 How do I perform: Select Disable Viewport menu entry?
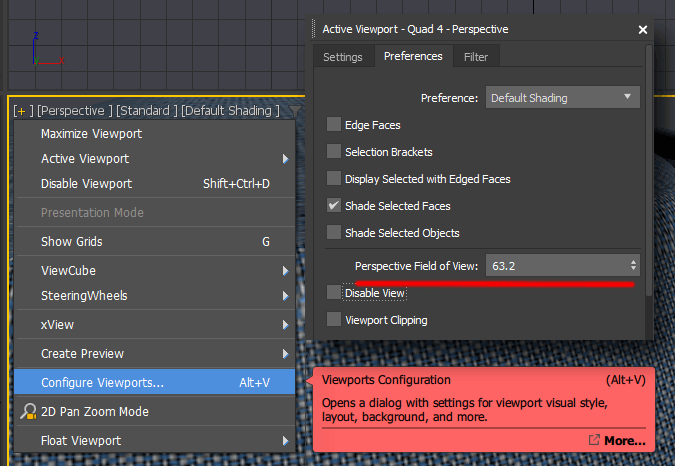pyautogui.click(x=155, y=184)
